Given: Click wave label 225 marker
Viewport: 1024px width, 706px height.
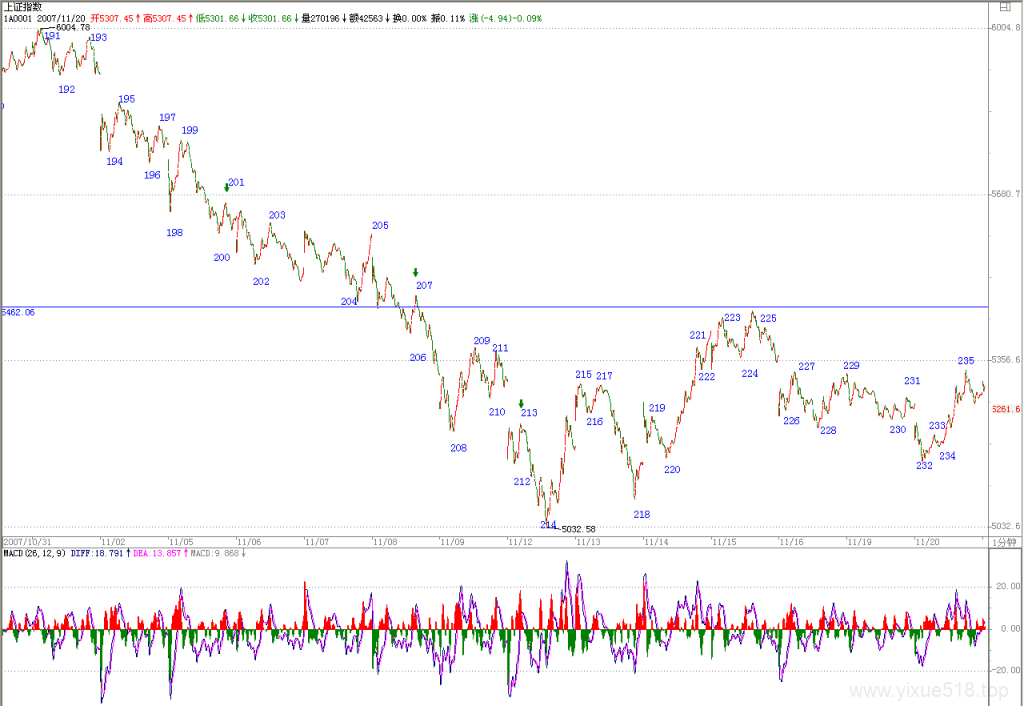Looking at the screenshot, I should [x=769, y=318].
